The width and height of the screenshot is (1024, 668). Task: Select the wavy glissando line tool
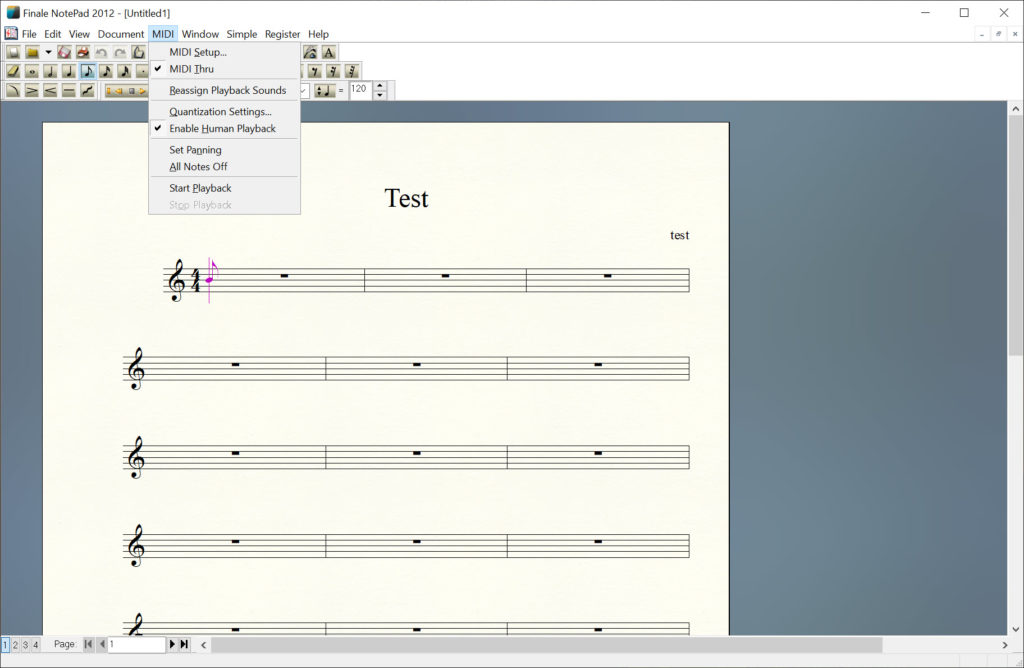(88, 91)
